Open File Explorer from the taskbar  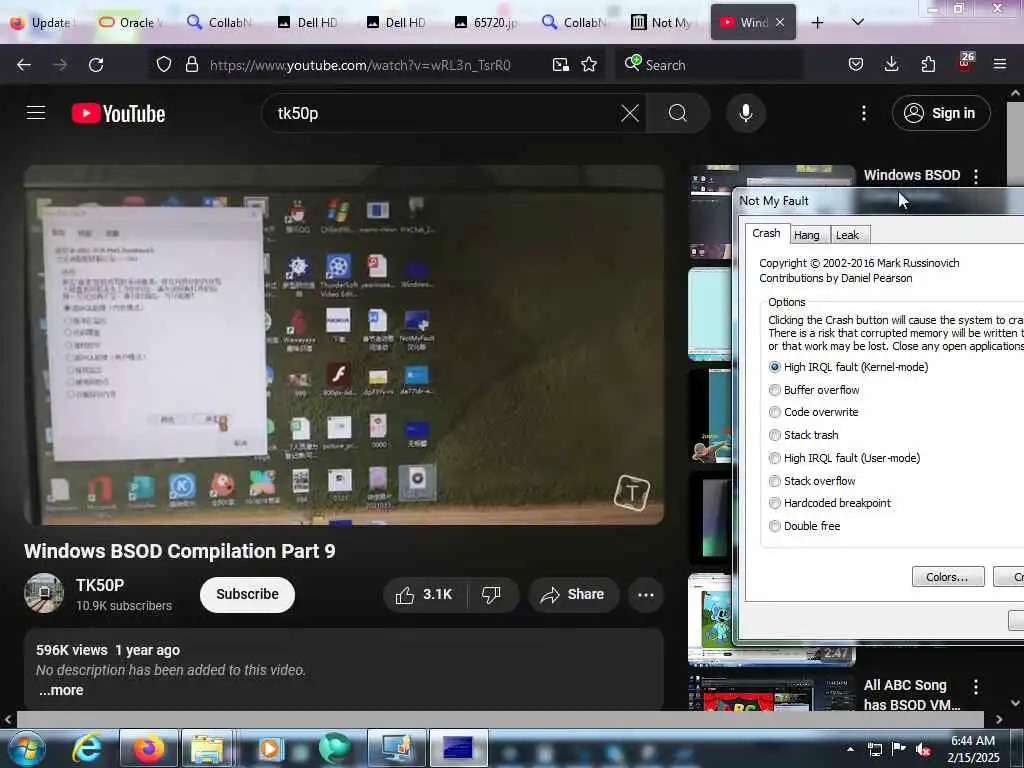(x=207, y=748)
